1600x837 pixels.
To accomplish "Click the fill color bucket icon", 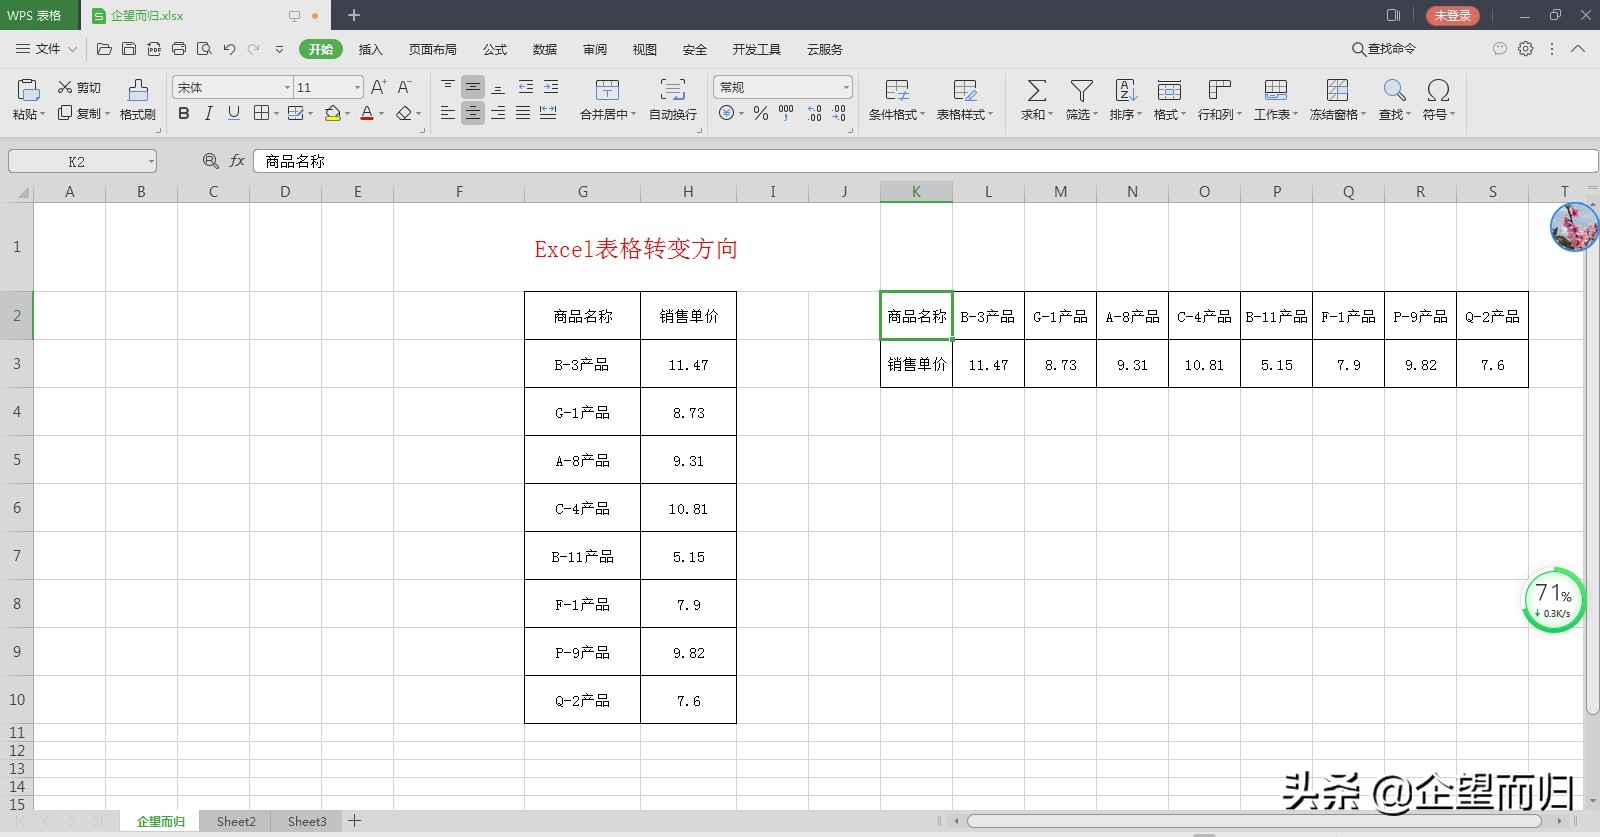I will pyautogui.click(x=332, y=113).
